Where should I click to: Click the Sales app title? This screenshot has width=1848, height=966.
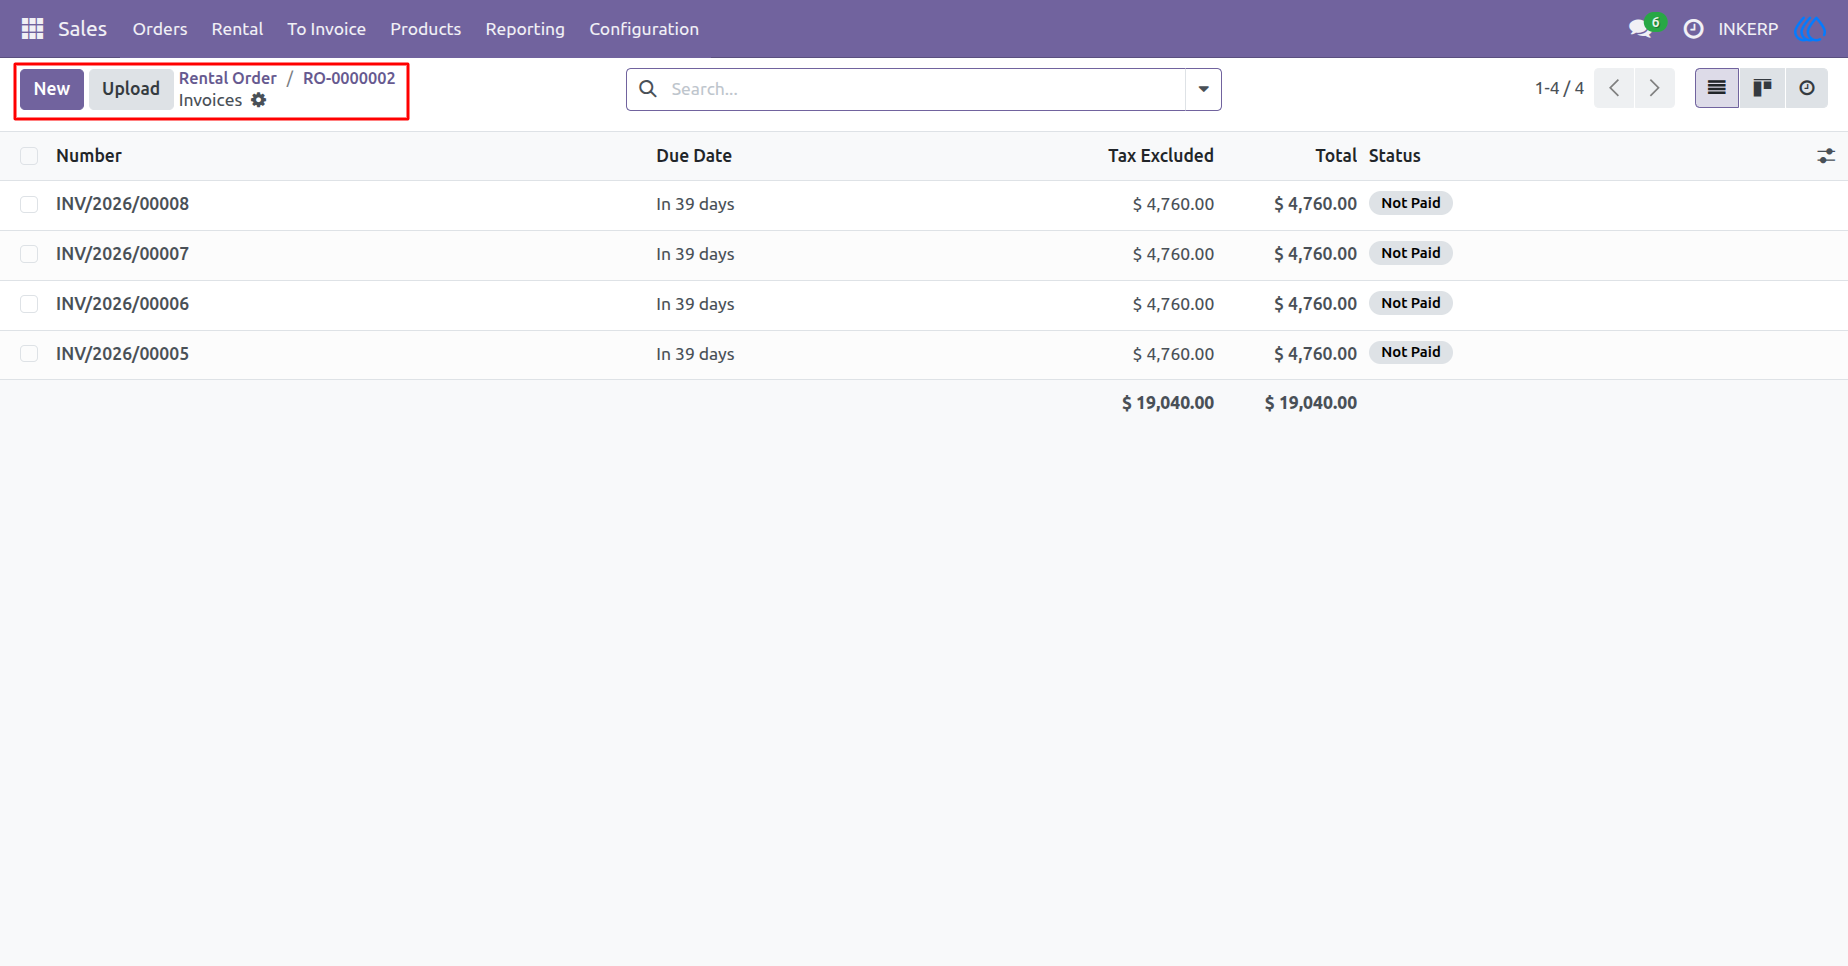pyautogui.click(x=82, y=29)
